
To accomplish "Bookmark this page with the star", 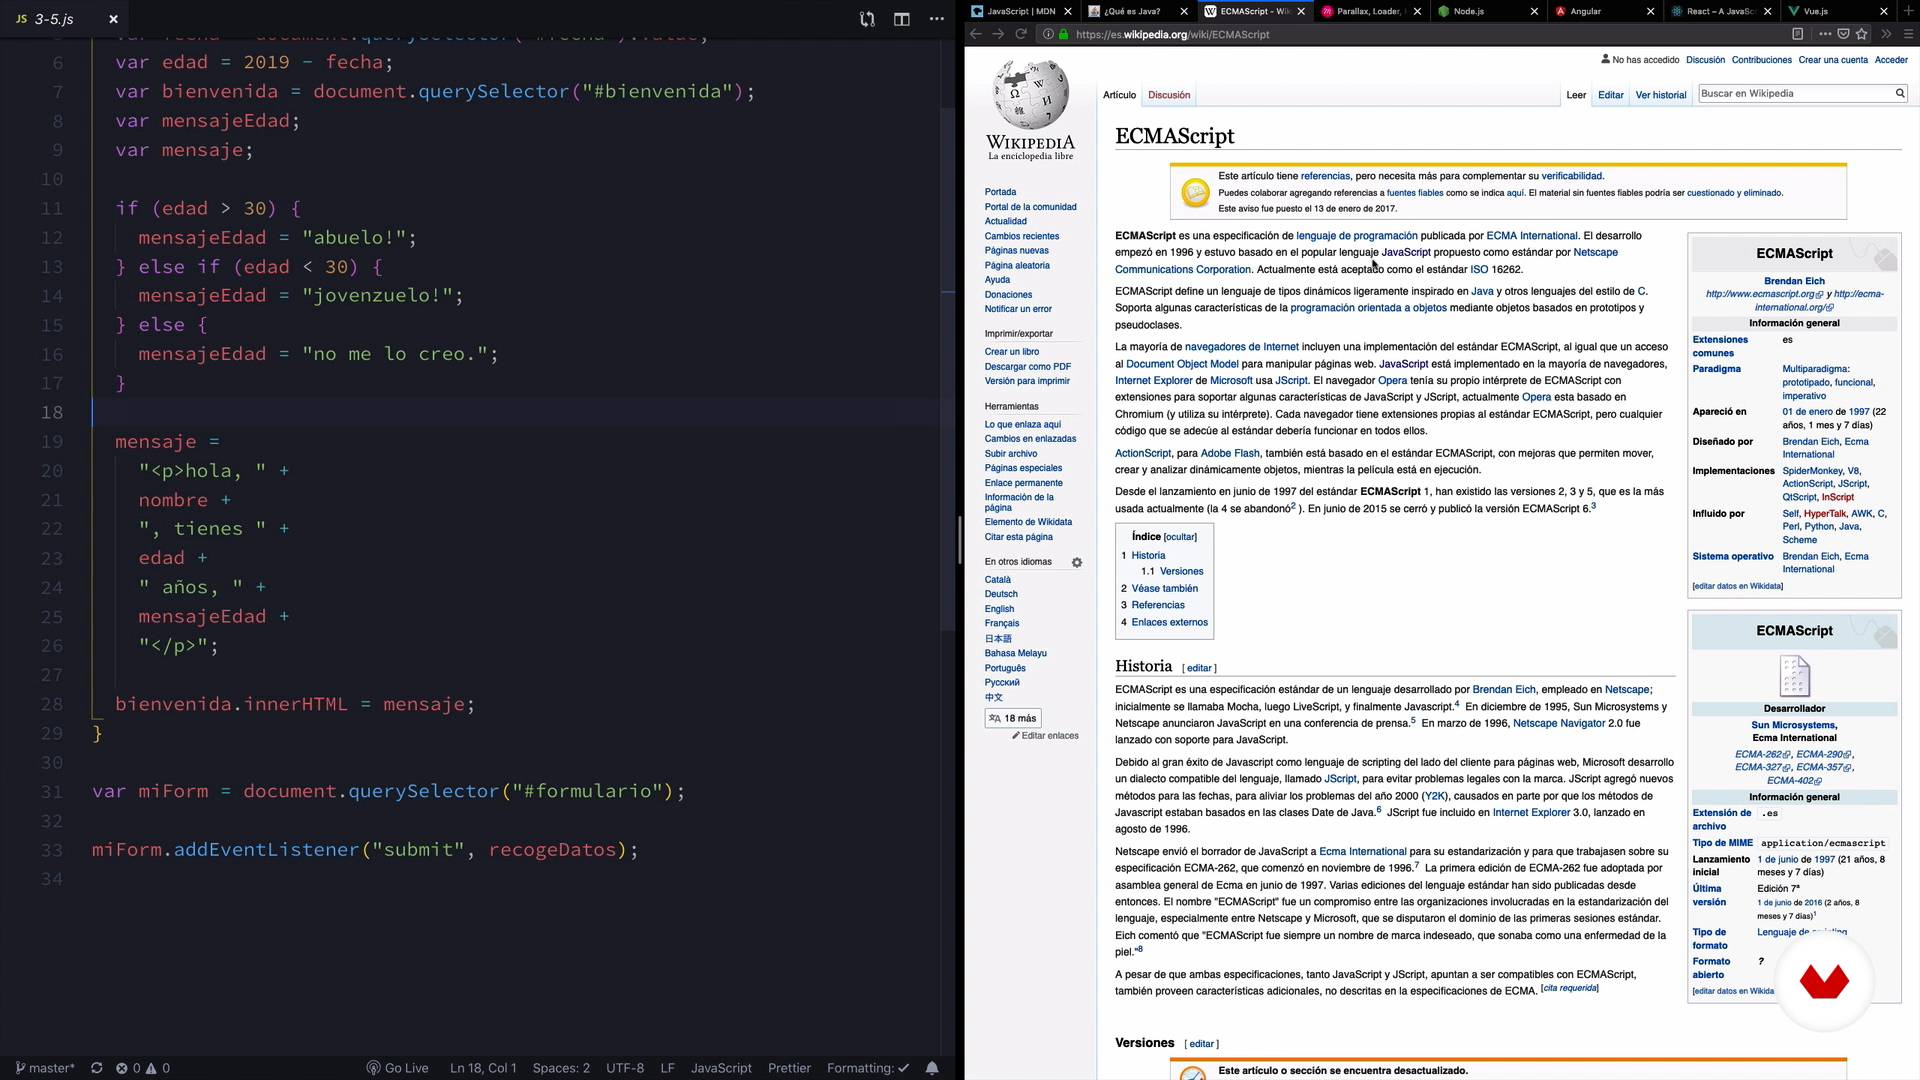I will pos(1861,34).
